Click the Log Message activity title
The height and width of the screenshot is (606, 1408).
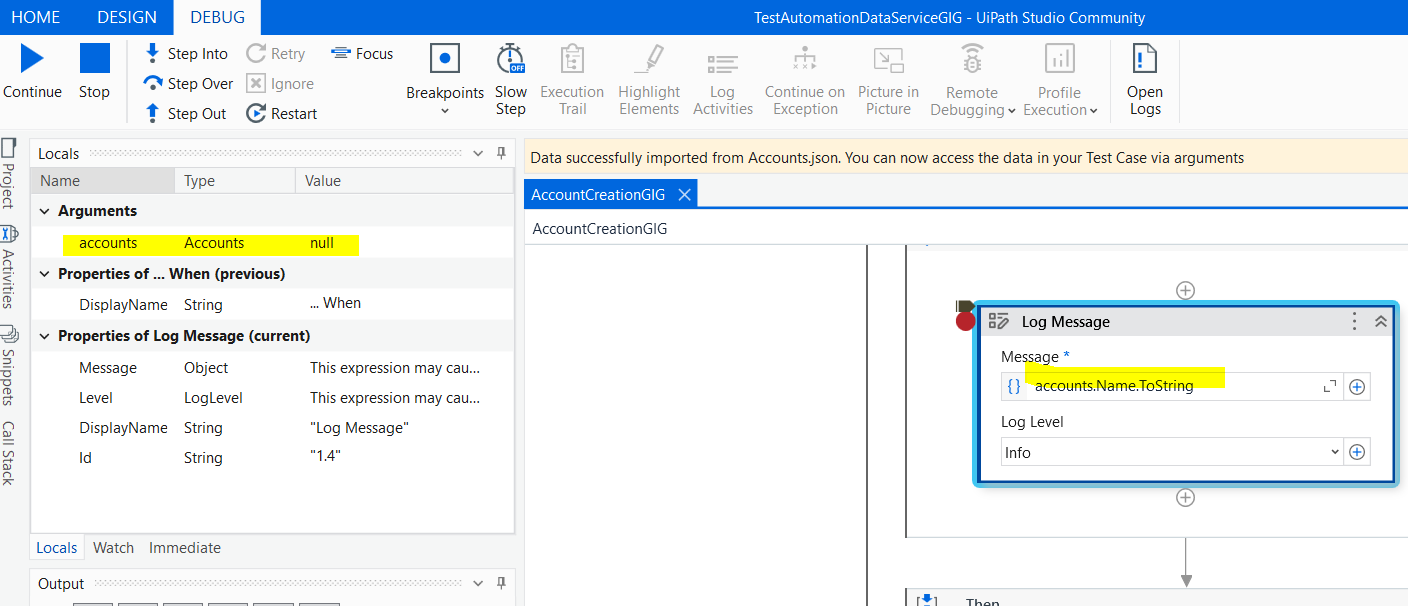point(1066,321)
